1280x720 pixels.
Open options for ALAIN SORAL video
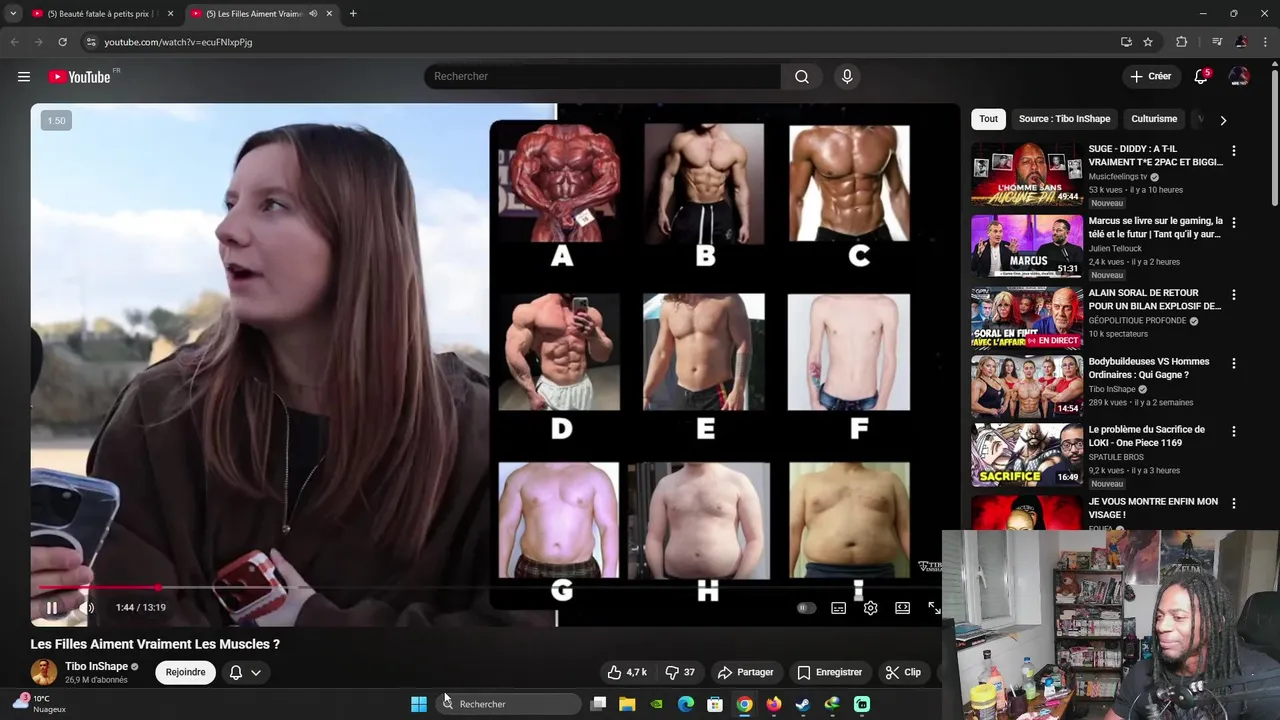(1233, 295)
